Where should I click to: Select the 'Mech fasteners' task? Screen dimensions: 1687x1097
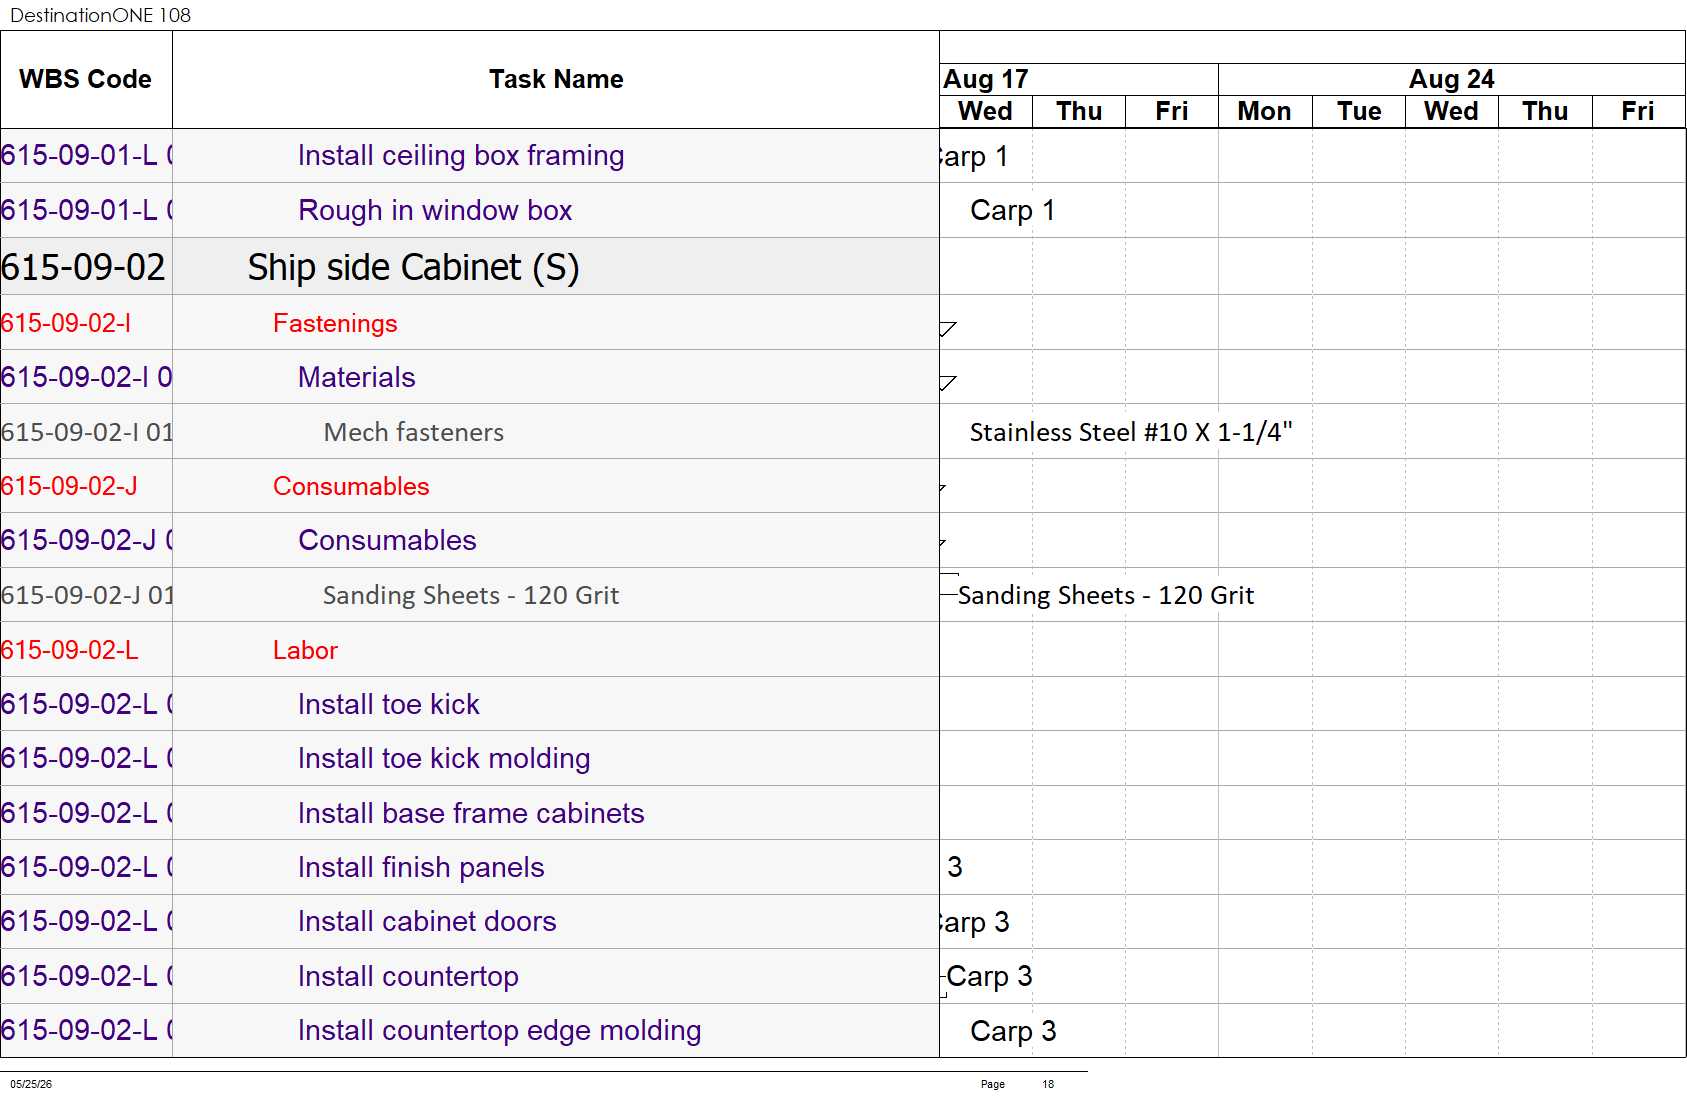point(414,432)
